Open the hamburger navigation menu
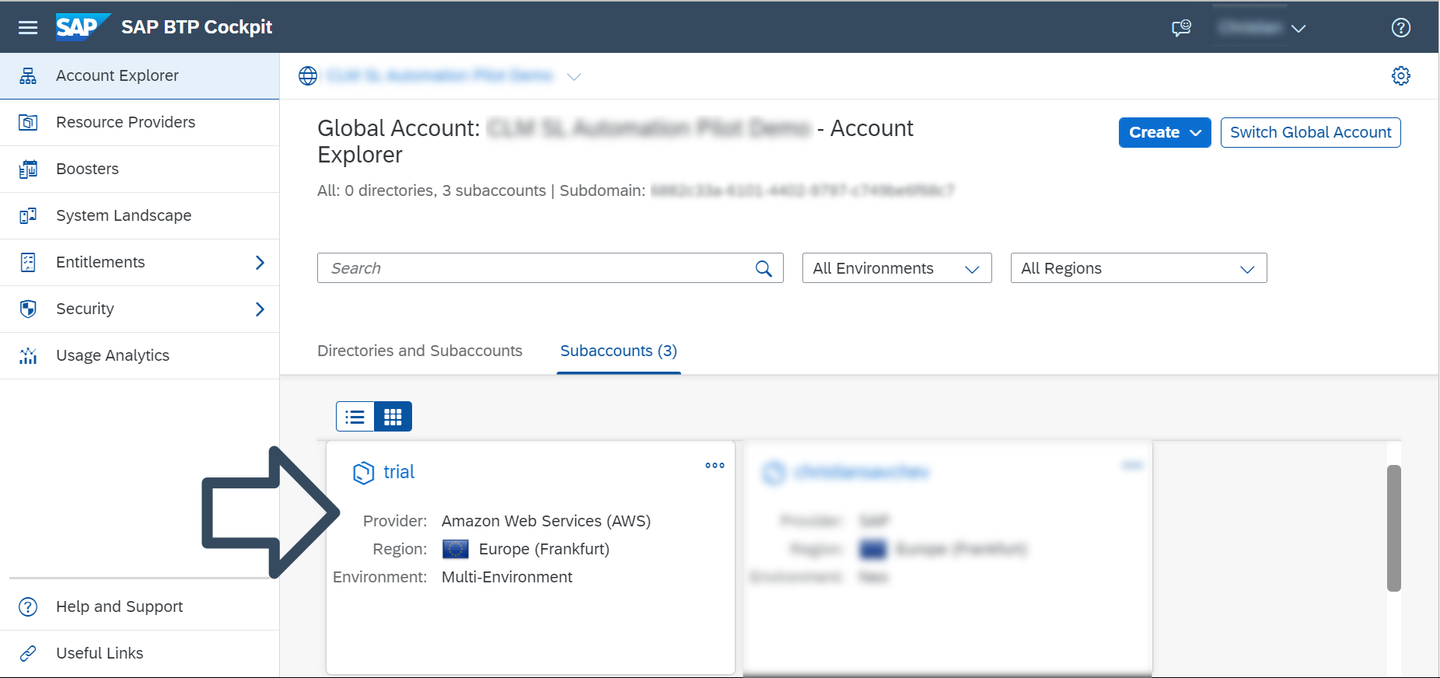This screenshot has width=1440, height=678. [28, 27]
